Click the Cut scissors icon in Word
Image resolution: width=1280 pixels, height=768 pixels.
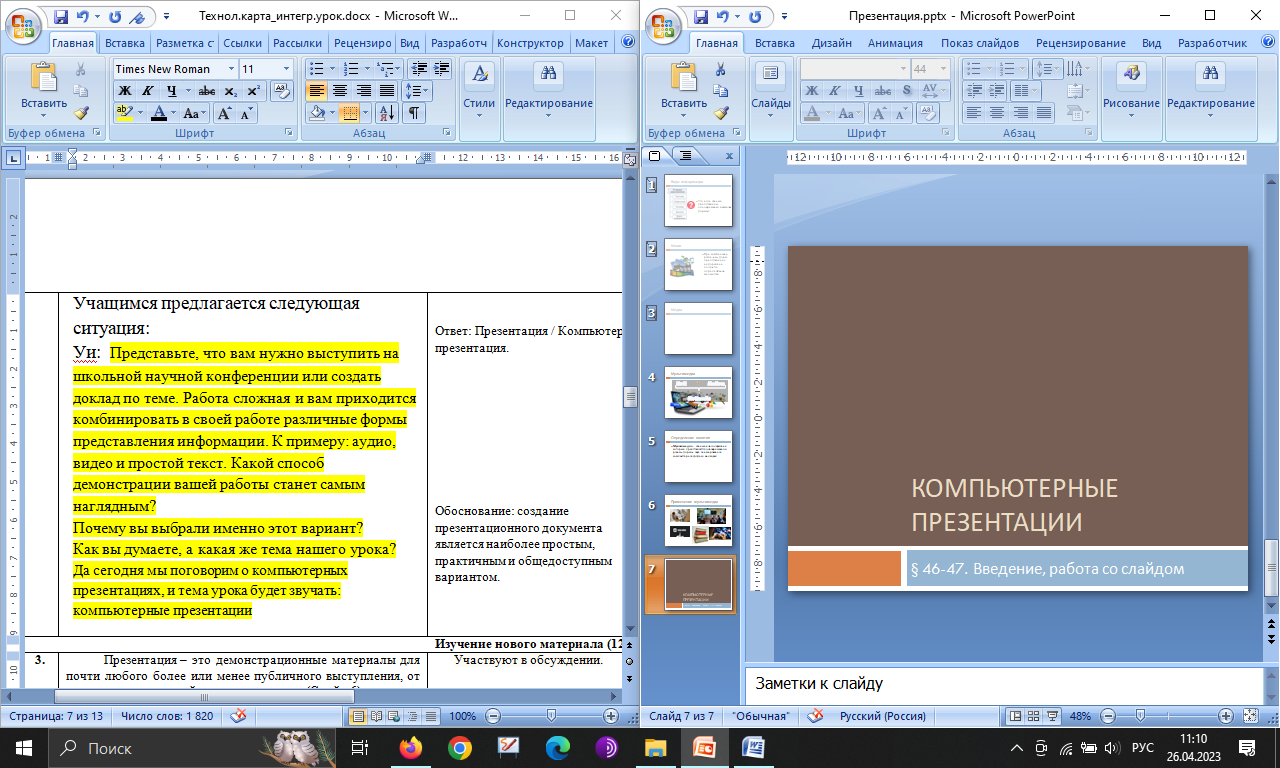point(81,69)
